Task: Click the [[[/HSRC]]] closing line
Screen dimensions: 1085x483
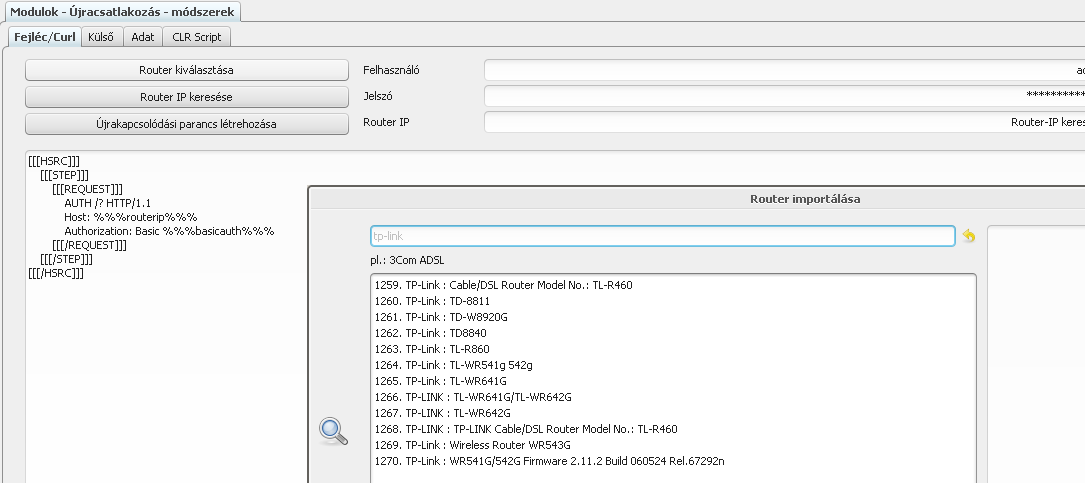Action: pyautogui.click(x=56, y=273)
